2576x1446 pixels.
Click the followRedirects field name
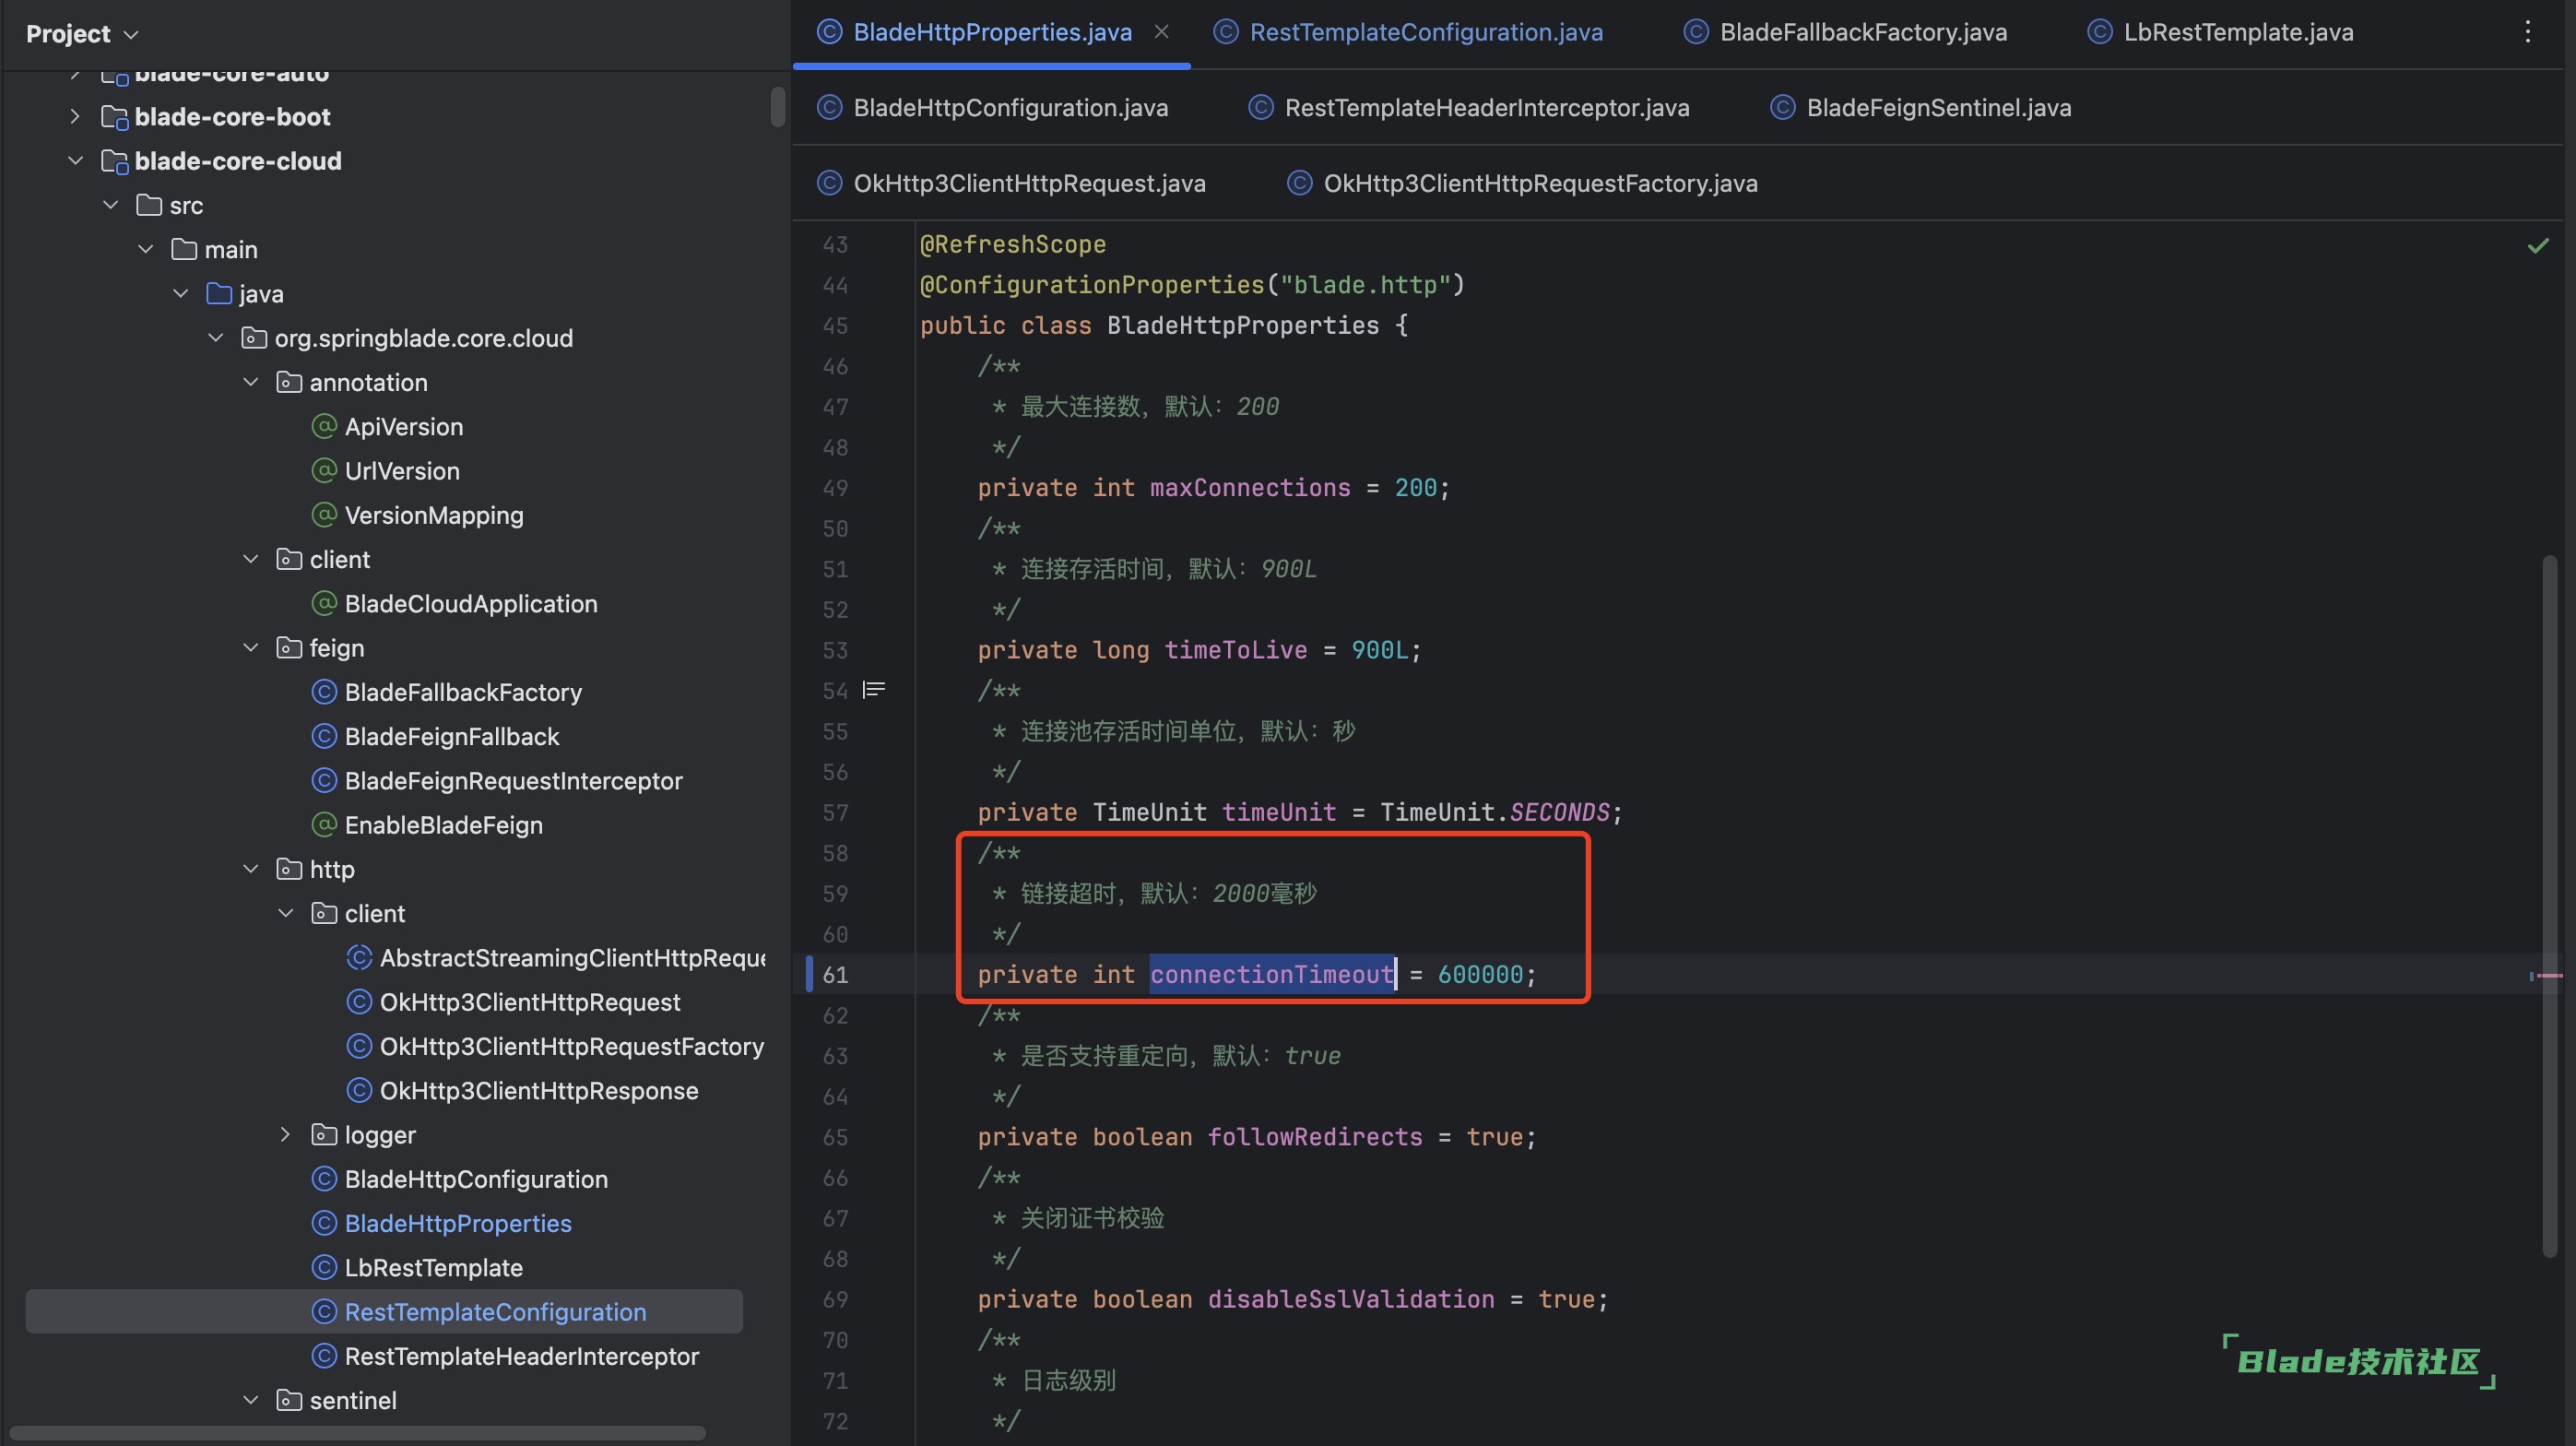1314,1136
